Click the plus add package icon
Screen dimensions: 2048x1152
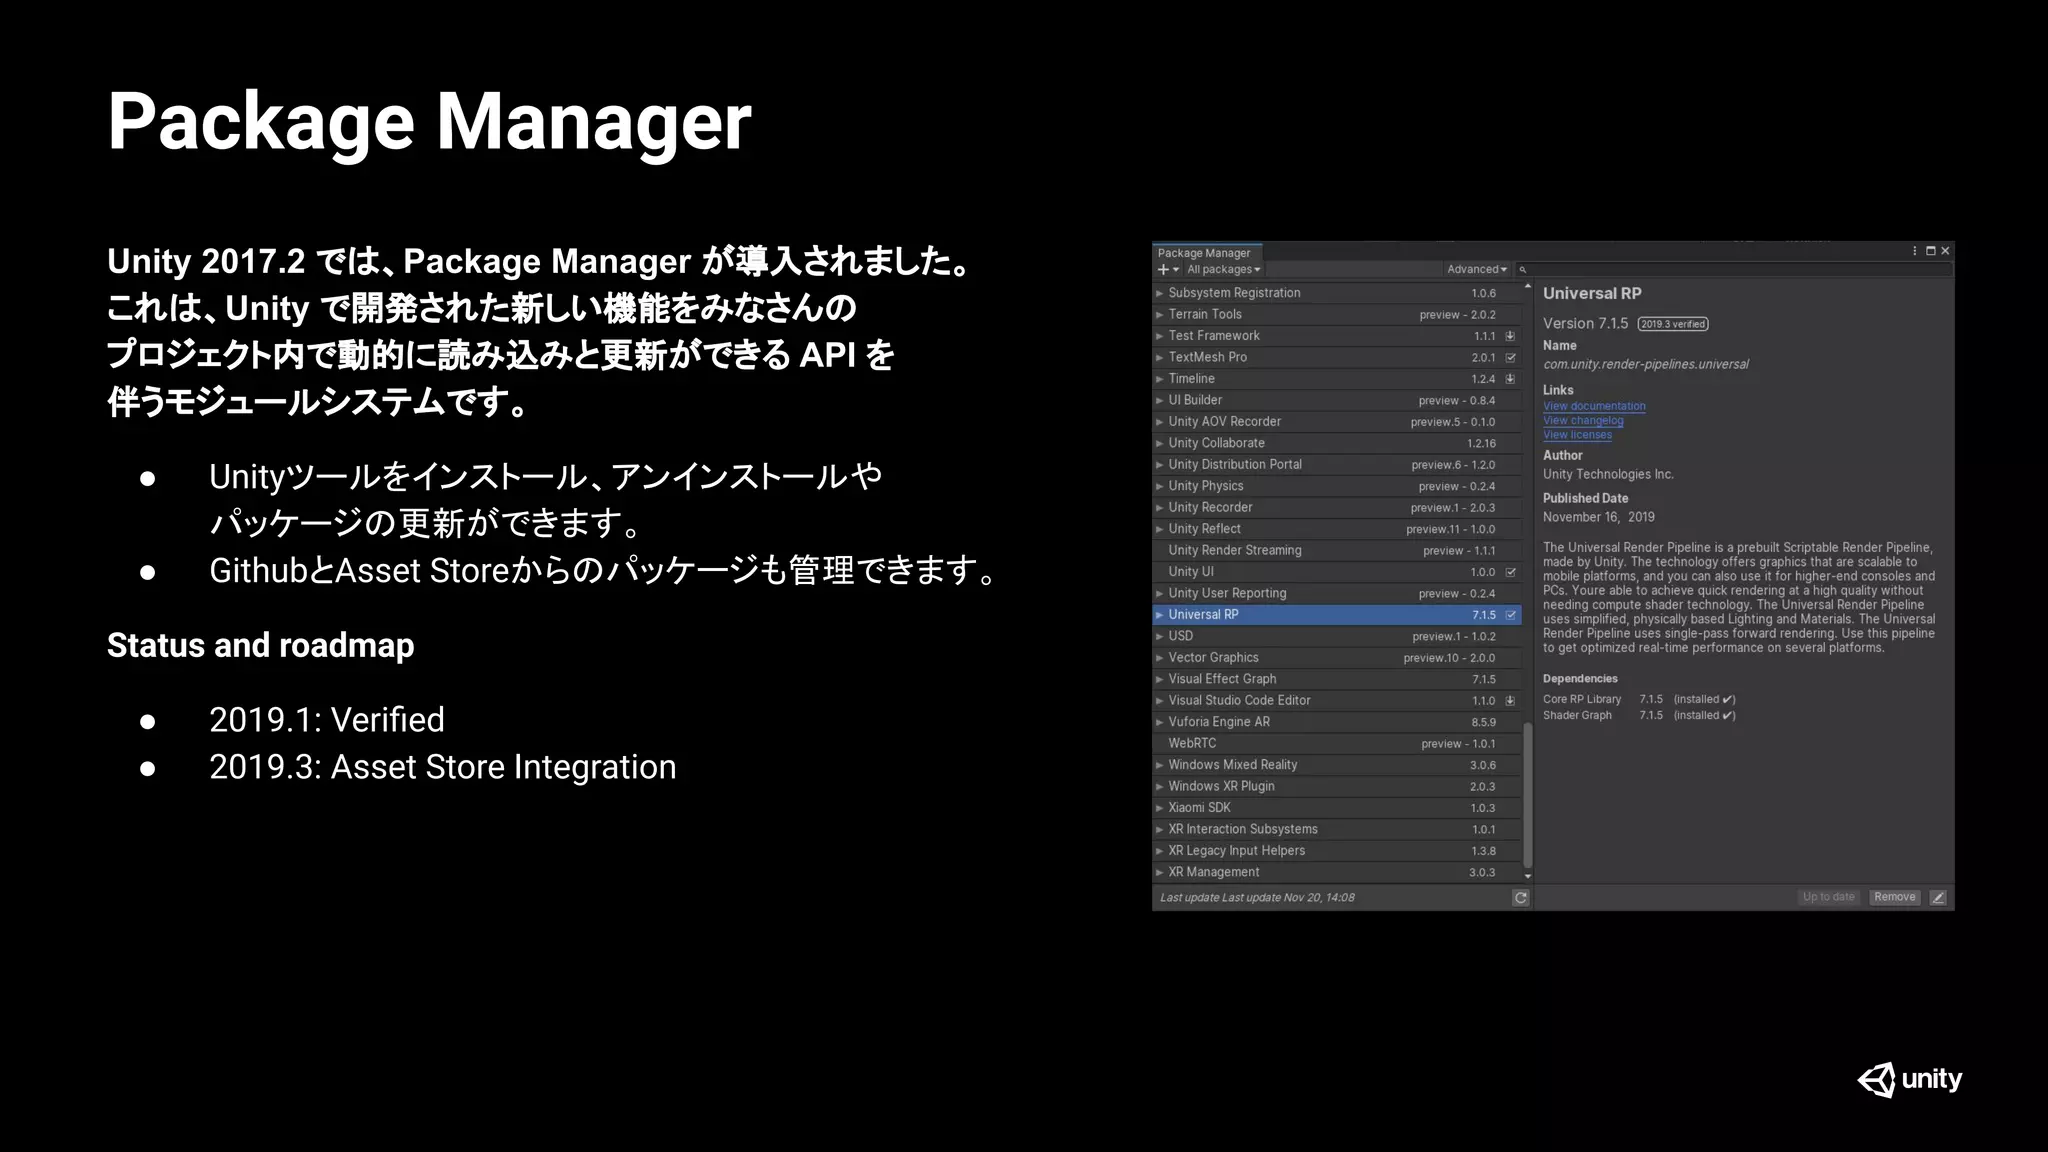[1163, 270]
